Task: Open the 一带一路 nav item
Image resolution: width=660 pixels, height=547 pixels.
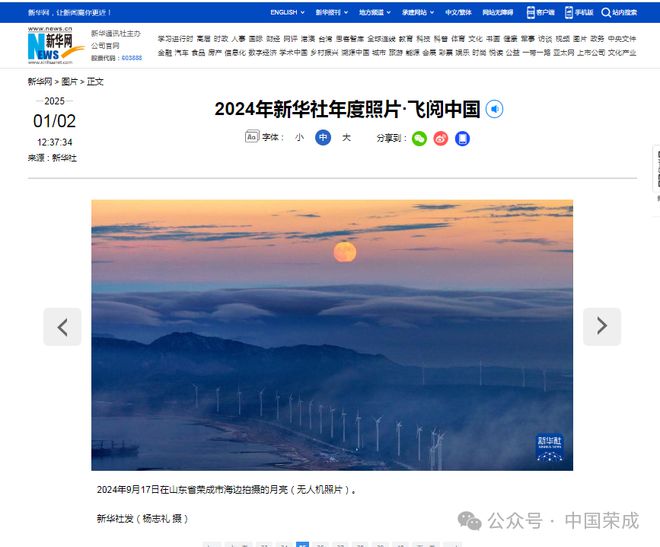Action: pos(536,53)
